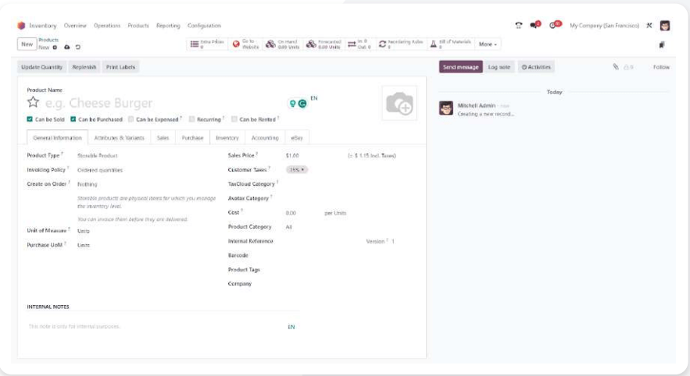Open the debug tools wrench icon
The height and width of the screenshot is (376, 690).
pyautogui.click(x=649, y=26)
